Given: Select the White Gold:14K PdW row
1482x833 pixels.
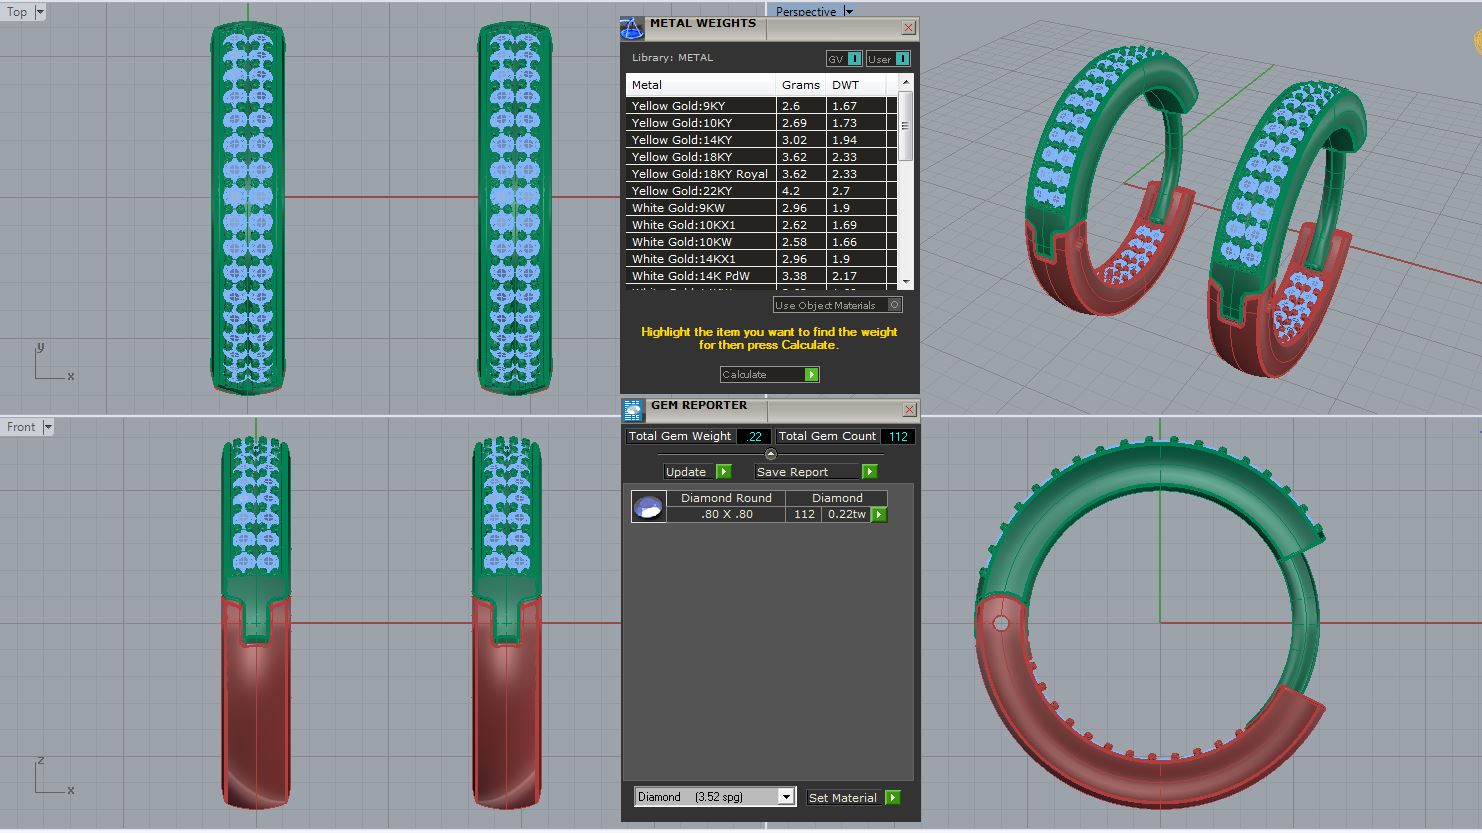Looking at the screenshot, I should pyautogui.click(x=762, y=276).
